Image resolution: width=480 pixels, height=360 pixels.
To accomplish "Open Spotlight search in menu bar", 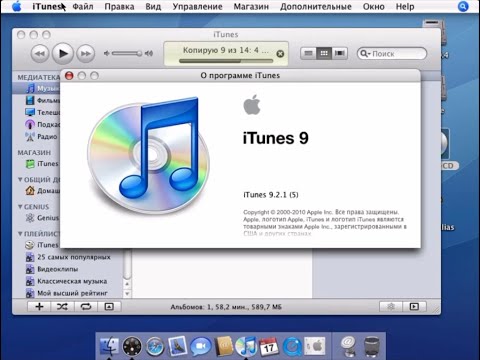I will pyautogui.click(x=463, y=6).
